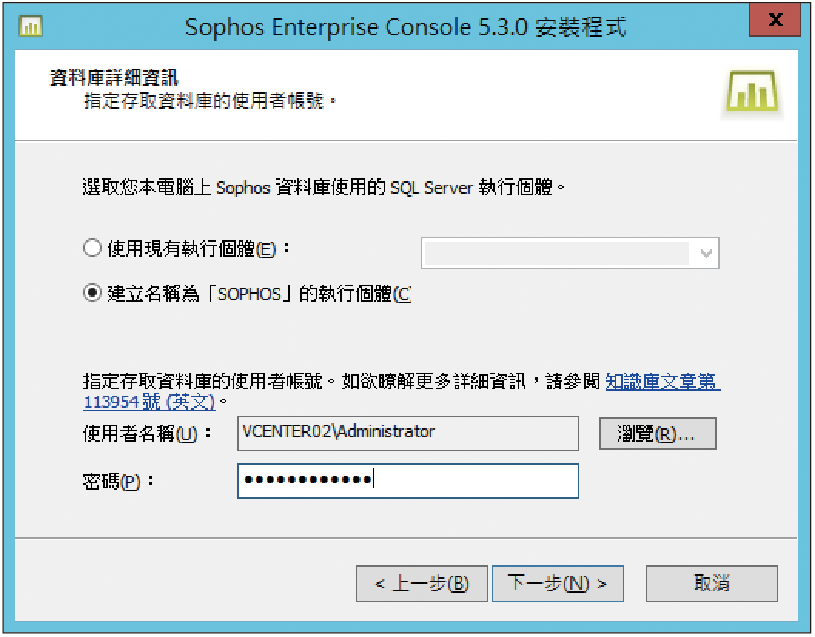Select 建立名稱為「SOPHOS」的執行個體 radio button
815x637 pixels.
[92, 293]
